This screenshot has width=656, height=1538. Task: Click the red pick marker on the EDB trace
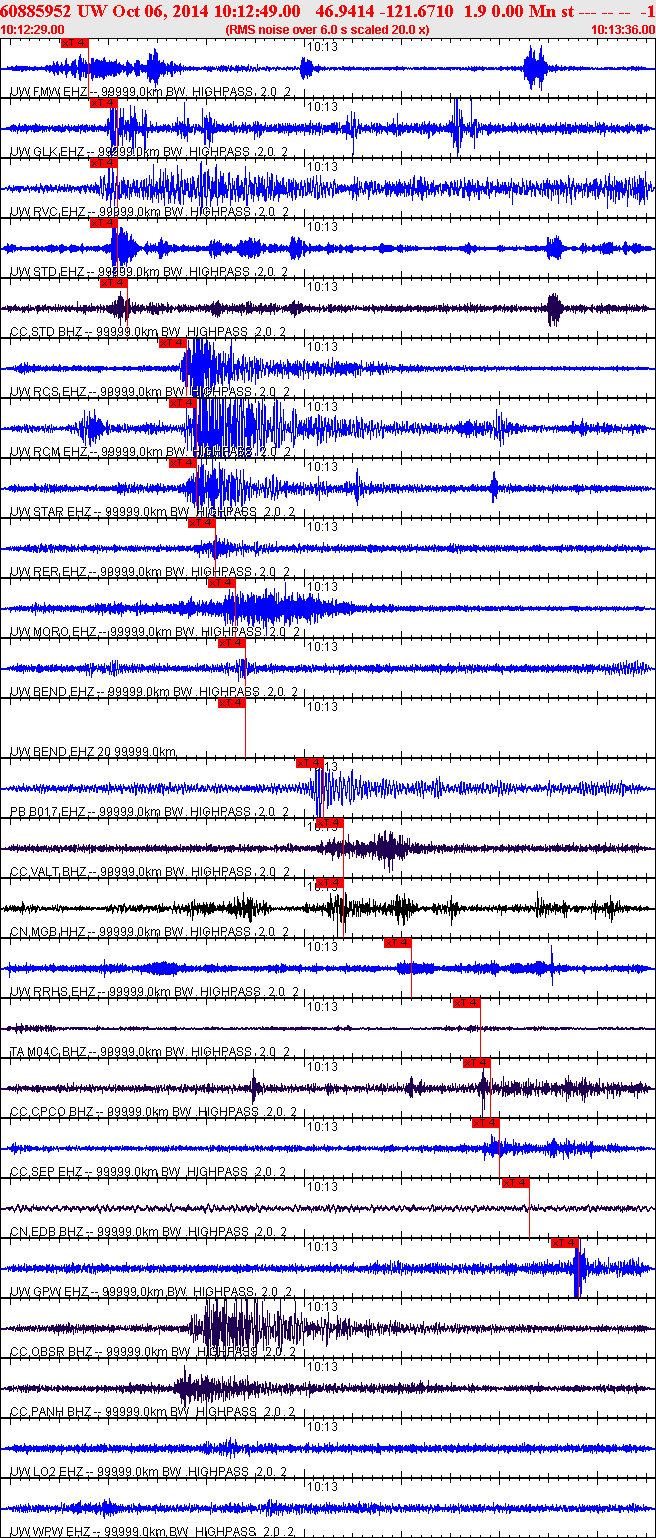click(x=515, y=1183)
